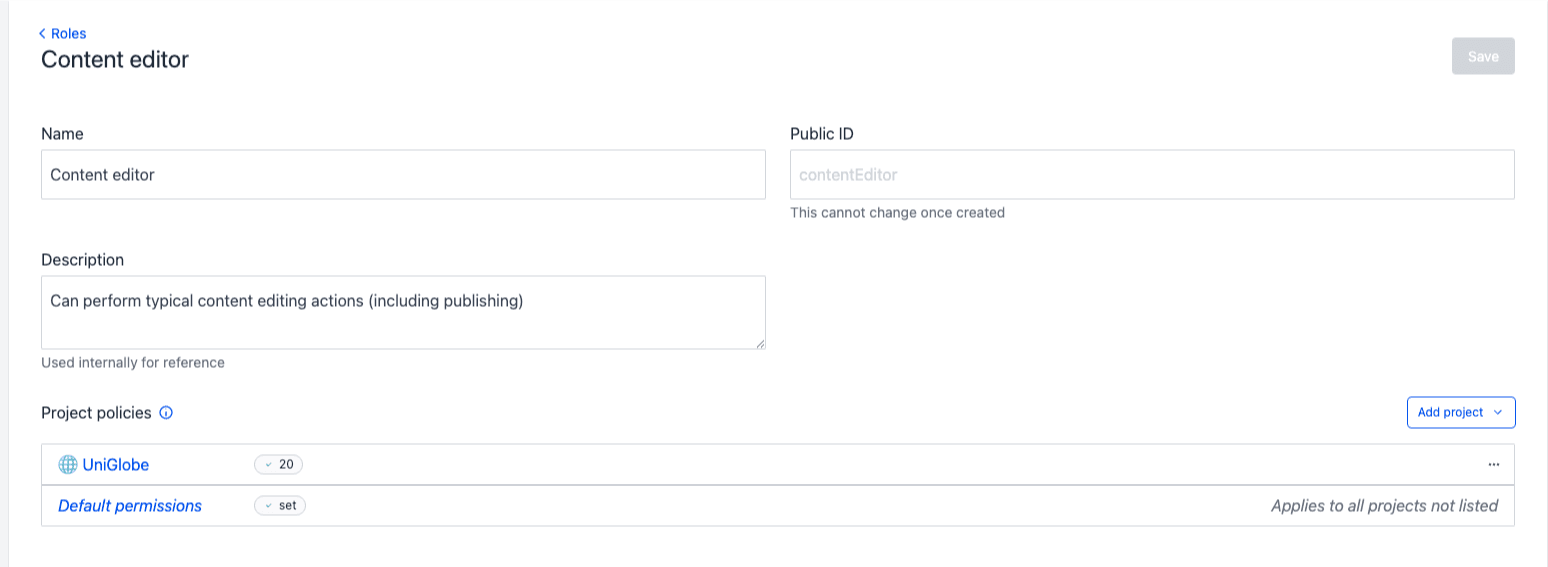Open the Default permissions link

coord(130,506)
